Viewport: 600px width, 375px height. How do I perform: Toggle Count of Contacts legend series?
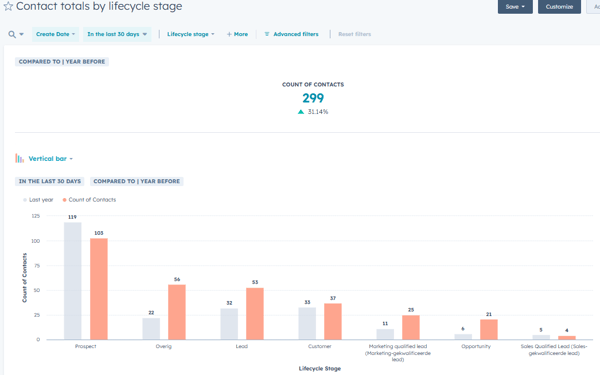89,200
